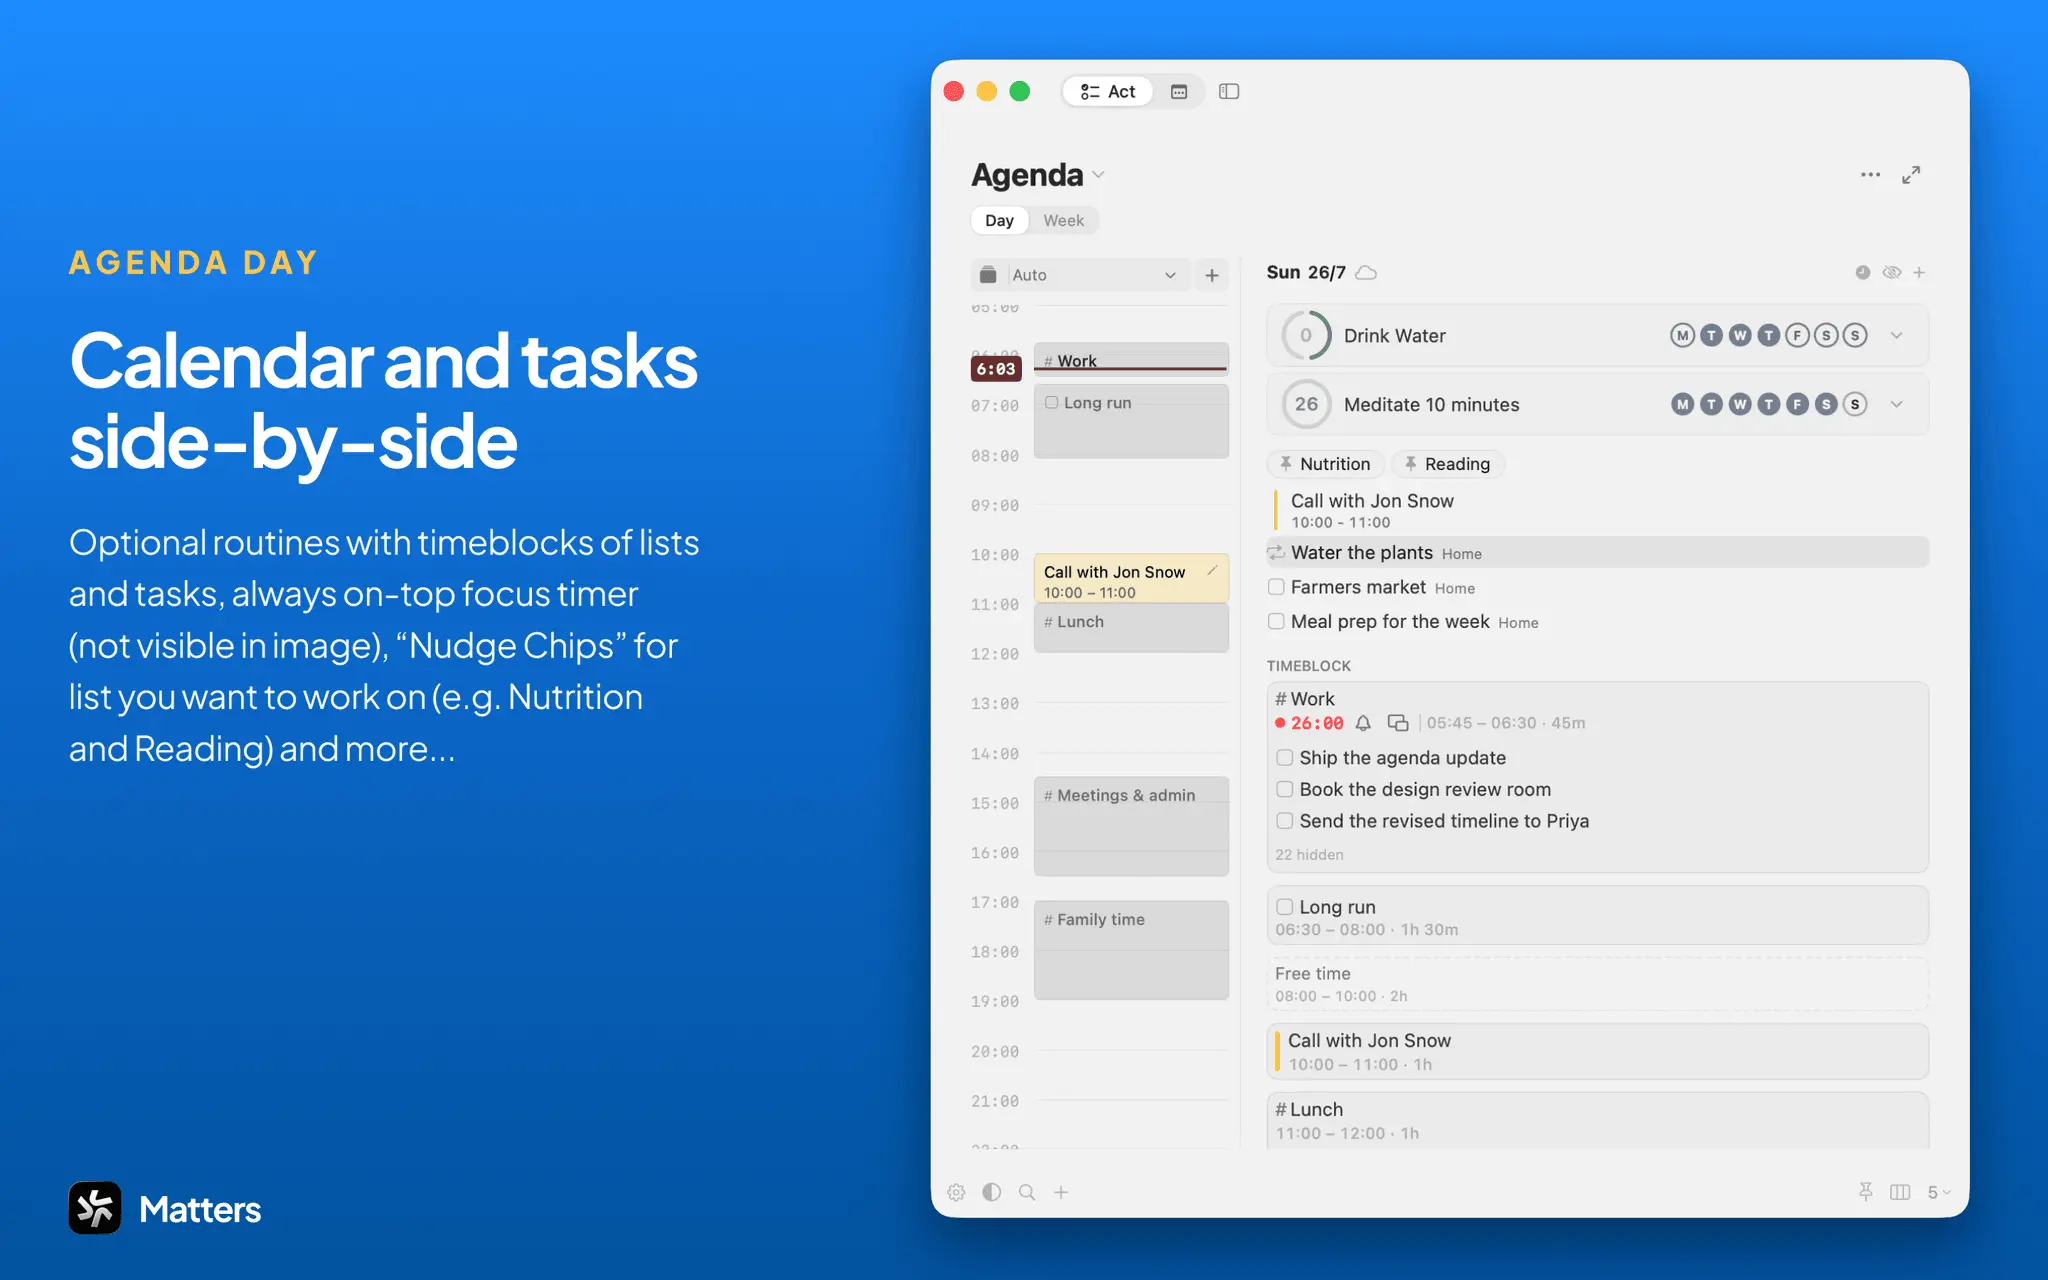Toggle Monday for Meditate 10 minutes habit
Viewport: 2048px width, 1280px height.
click(1683, 405)
